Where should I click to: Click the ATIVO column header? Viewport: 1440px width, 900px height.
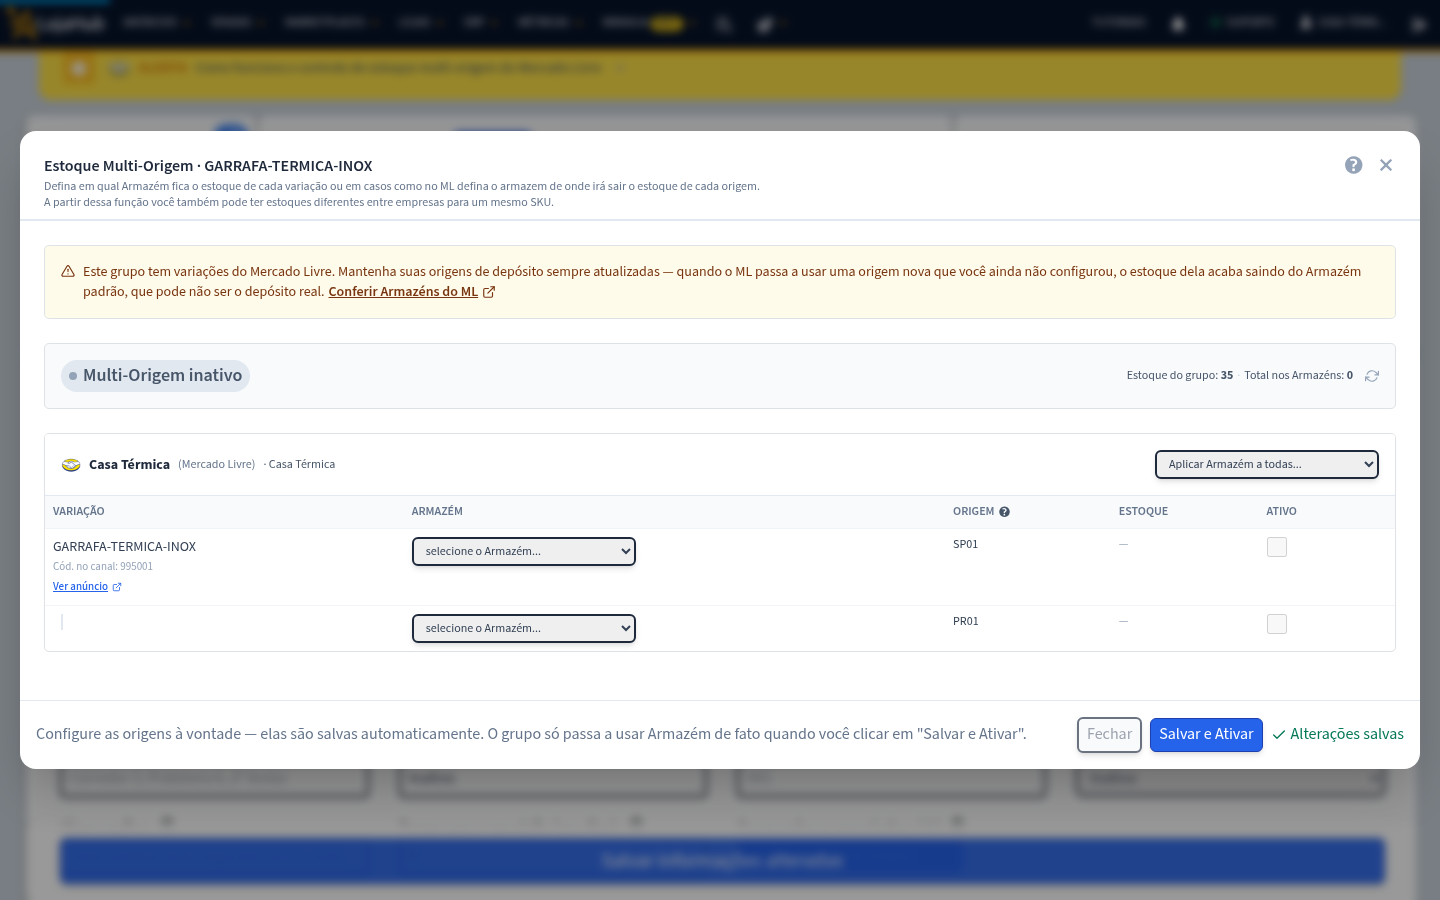[x=1281, y=512]
